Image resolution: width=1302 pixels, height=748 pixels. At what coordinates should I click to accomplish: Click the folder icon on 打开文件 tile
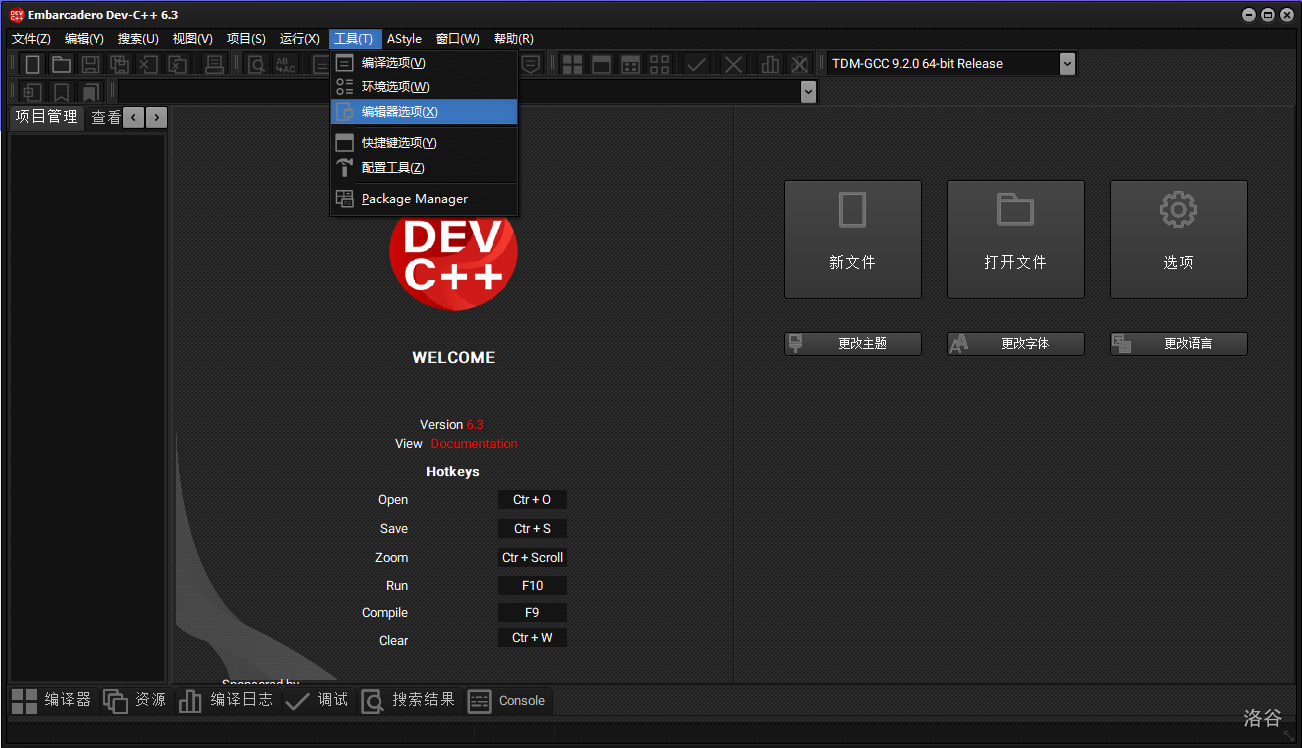(1015, 210)
